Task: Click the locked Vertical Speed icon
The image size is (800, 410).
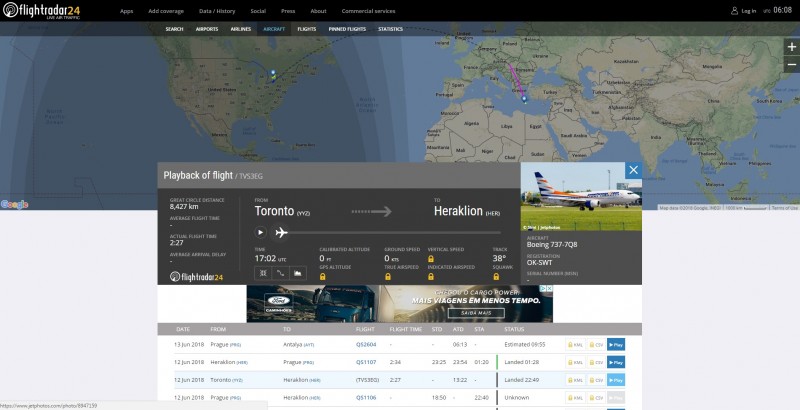Action: pyautogui.click(x=431, y=259)
